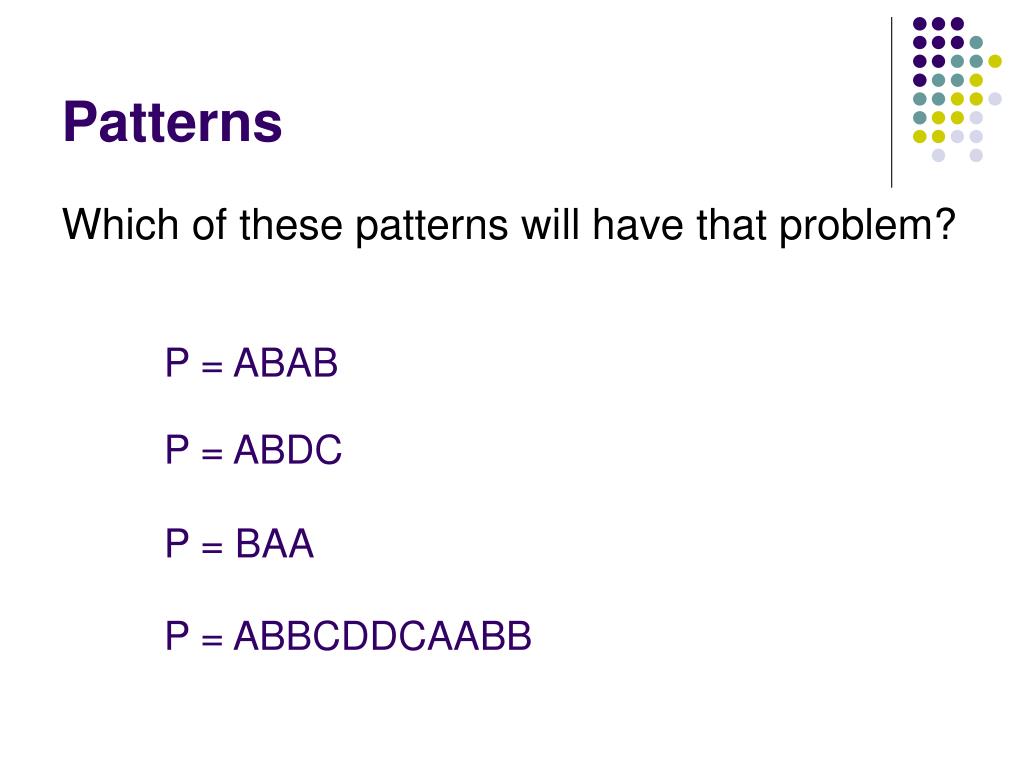This screenshot has height=768, width=1024.
Task: Select the line P = ABBCDDCAABB
Action: click(348, 635)
